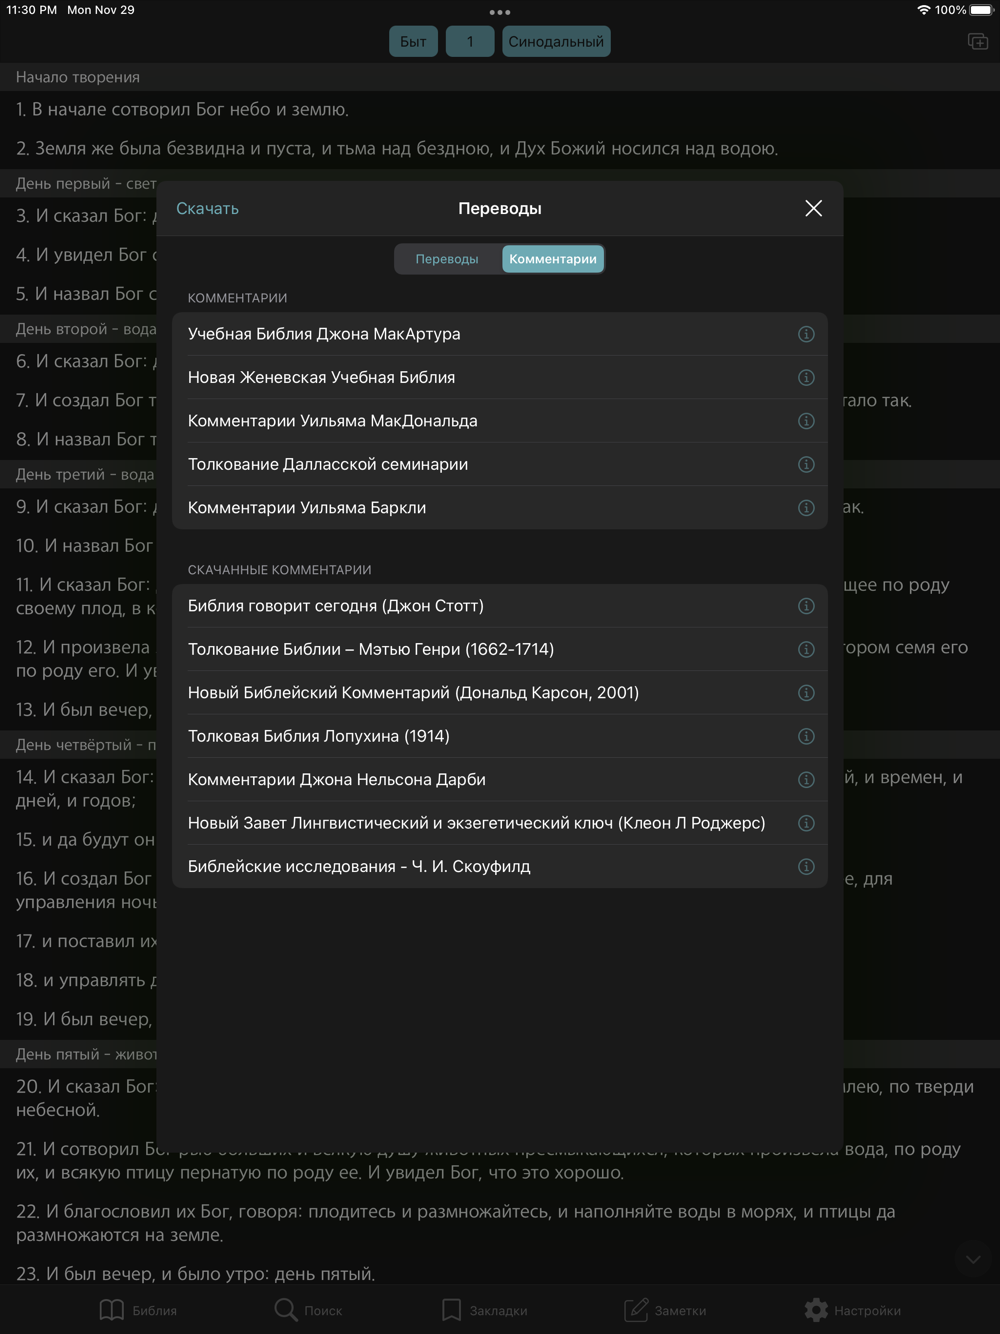
Task: Tap Начало творения section heading
Action: tap(78, 77)
